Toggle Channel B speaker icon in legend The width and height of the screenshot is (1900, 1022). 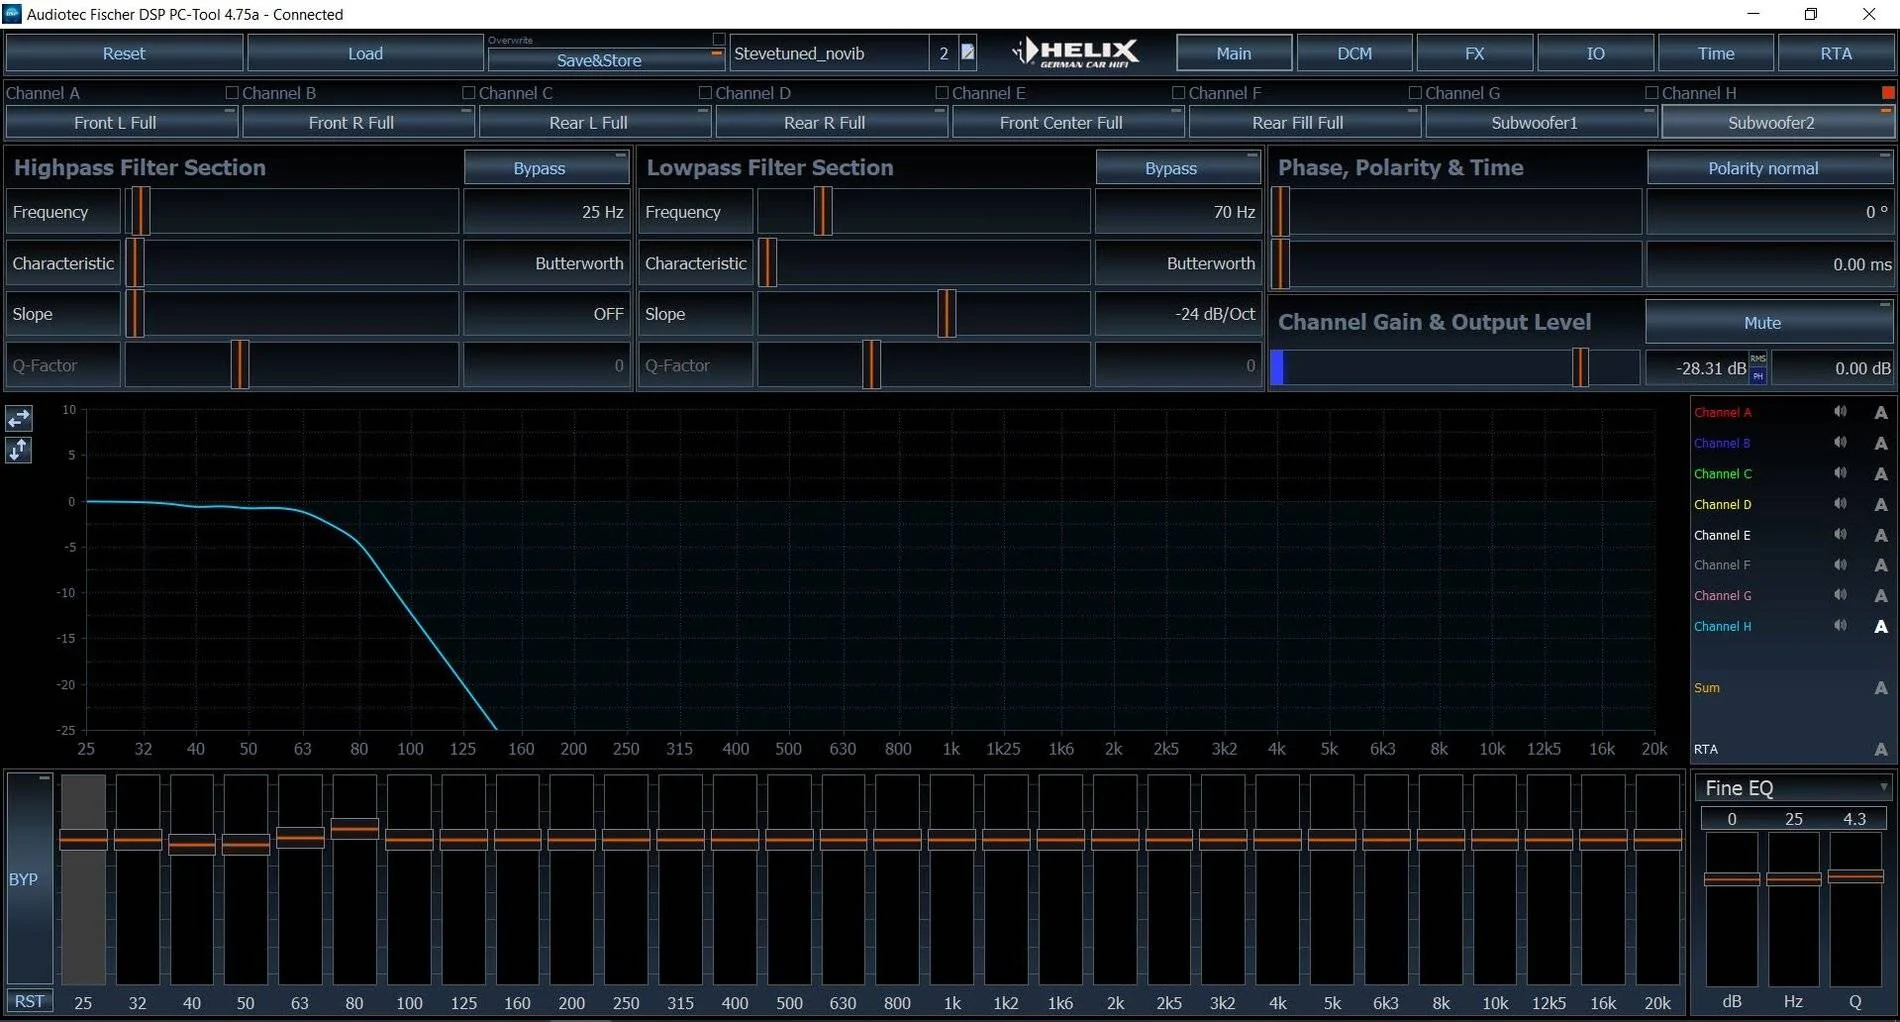click(1840, 442)
